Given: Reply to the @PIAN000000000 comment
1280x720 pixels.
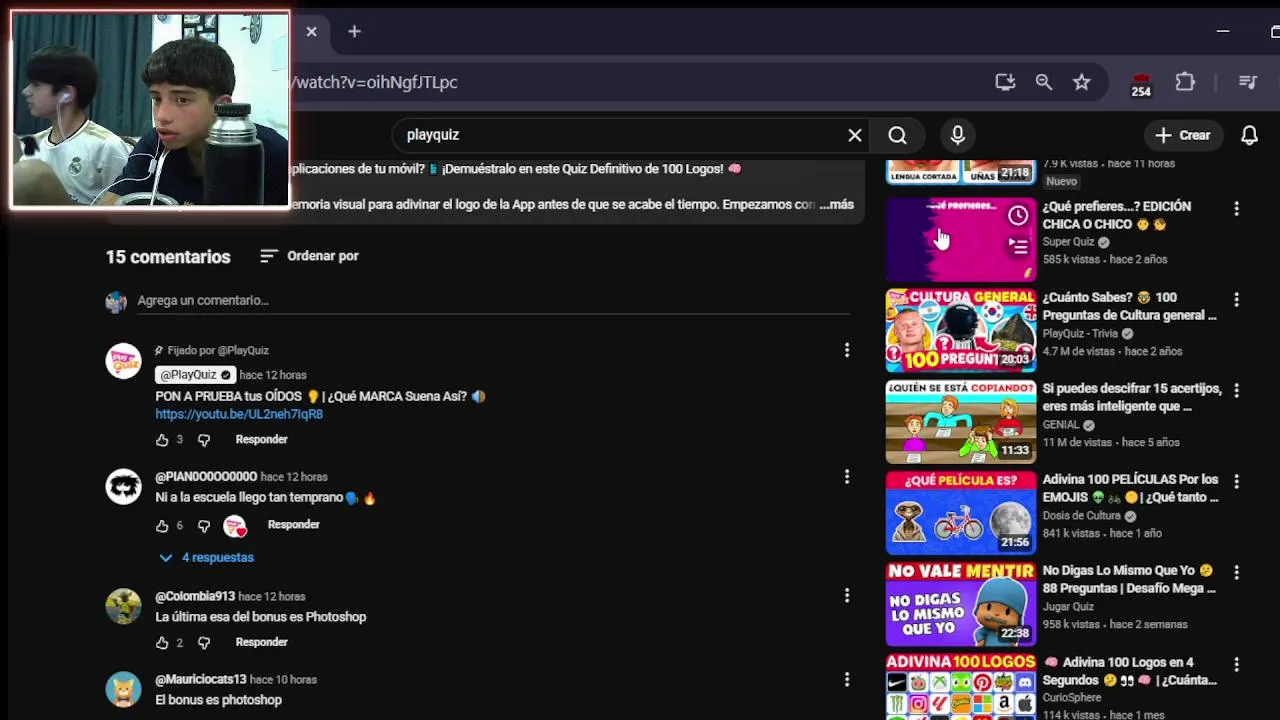Looking at the screenshot, I should tap(293, 525).
